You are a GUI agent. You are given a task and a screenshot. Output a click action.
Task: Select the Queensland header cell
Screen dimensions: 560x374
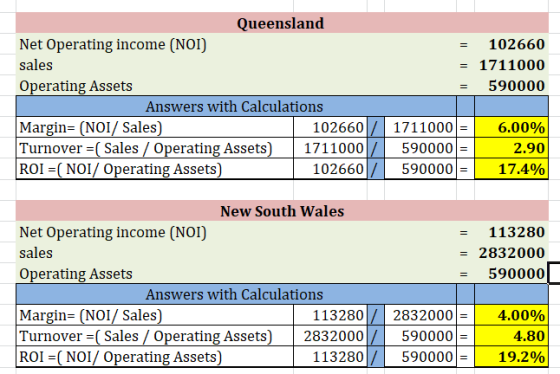click(x=282, y=23)
